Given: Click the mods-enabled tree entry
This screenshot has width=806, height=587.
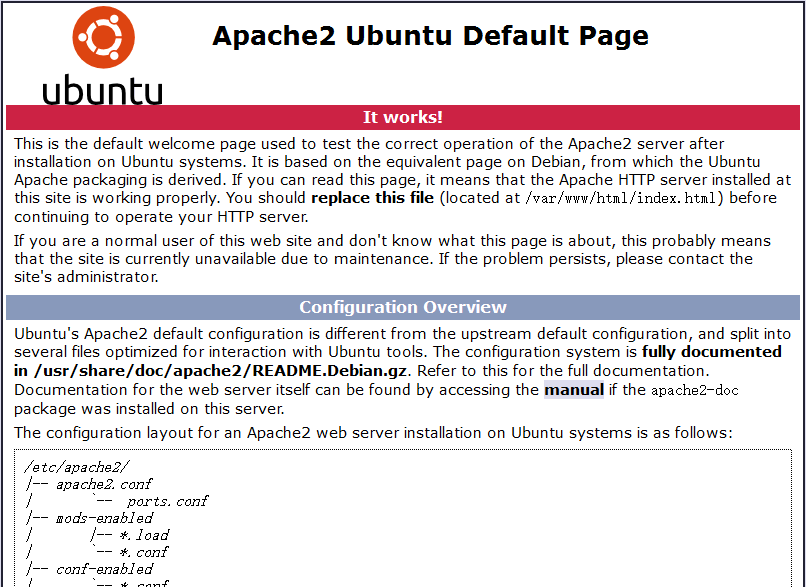Looking at the screenshot, I should [104, 518].
